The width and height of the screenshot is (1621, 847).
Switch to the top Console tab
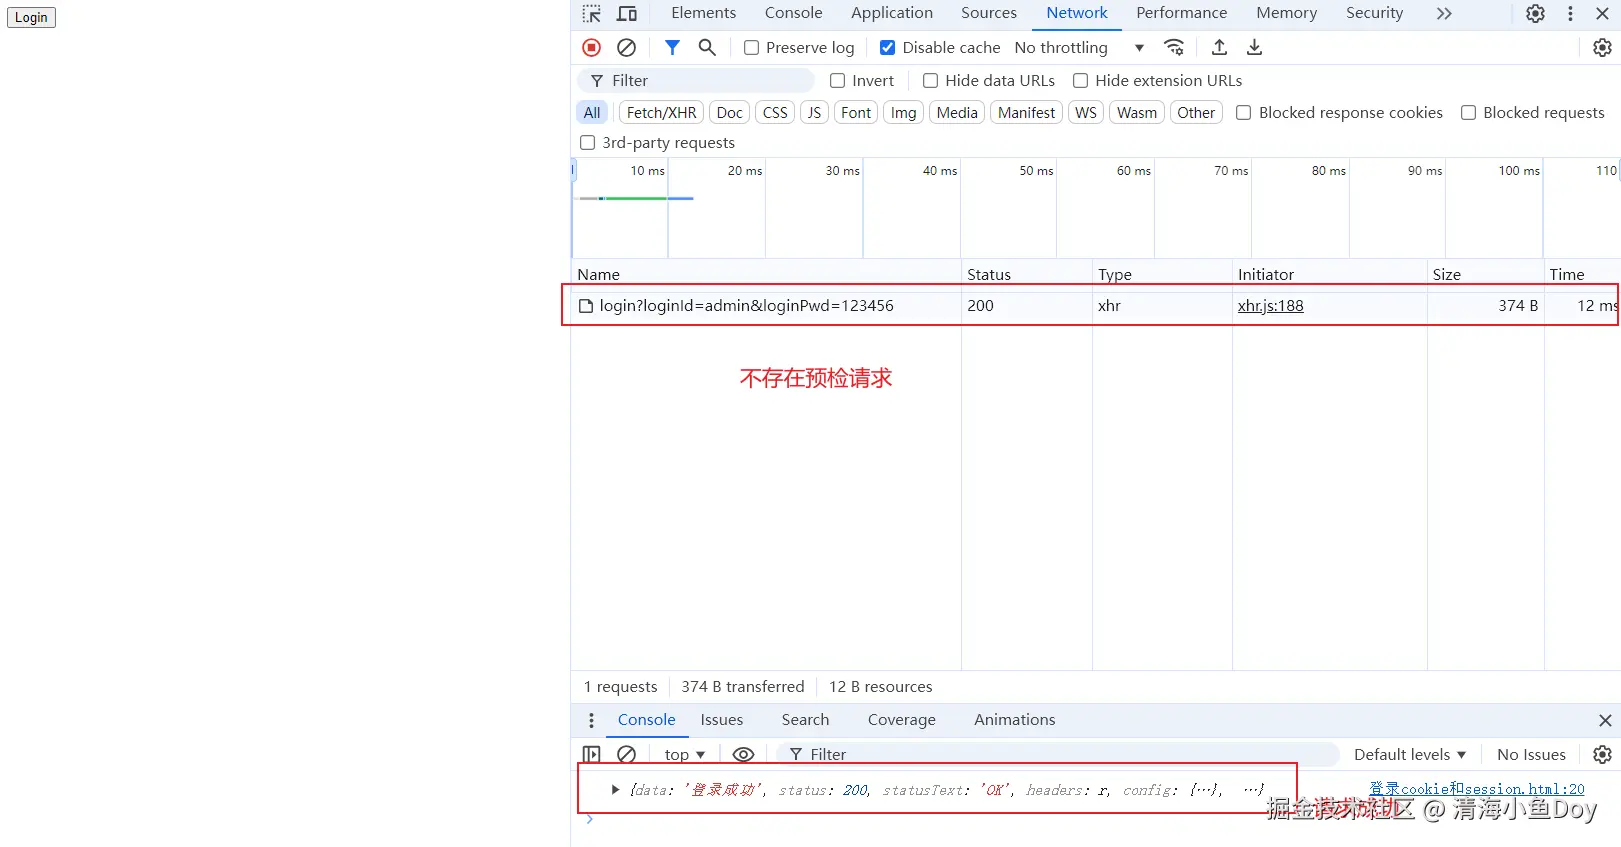(x=793, y=13)
